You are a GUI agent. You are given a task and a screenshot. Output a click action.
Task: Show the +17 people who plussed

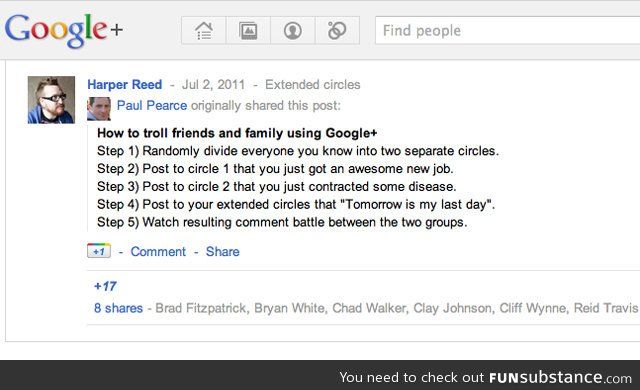click(x=105, y=286)
